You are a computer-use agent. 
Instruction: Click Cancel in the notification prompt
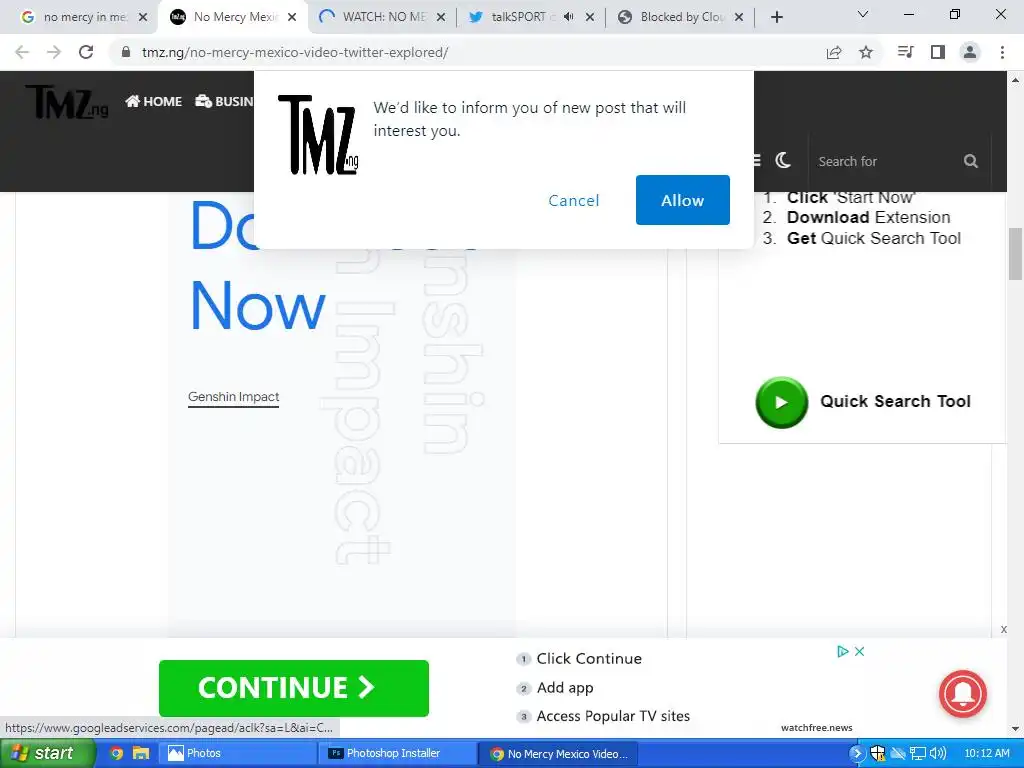tap(573, 200)
